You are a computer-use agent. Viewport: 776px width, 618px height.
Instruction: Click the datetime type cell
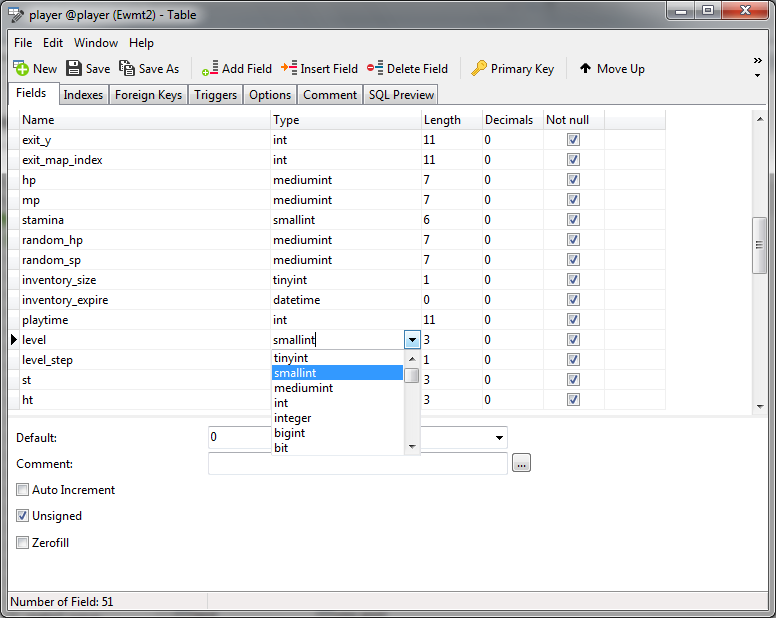tap(346, 300)
